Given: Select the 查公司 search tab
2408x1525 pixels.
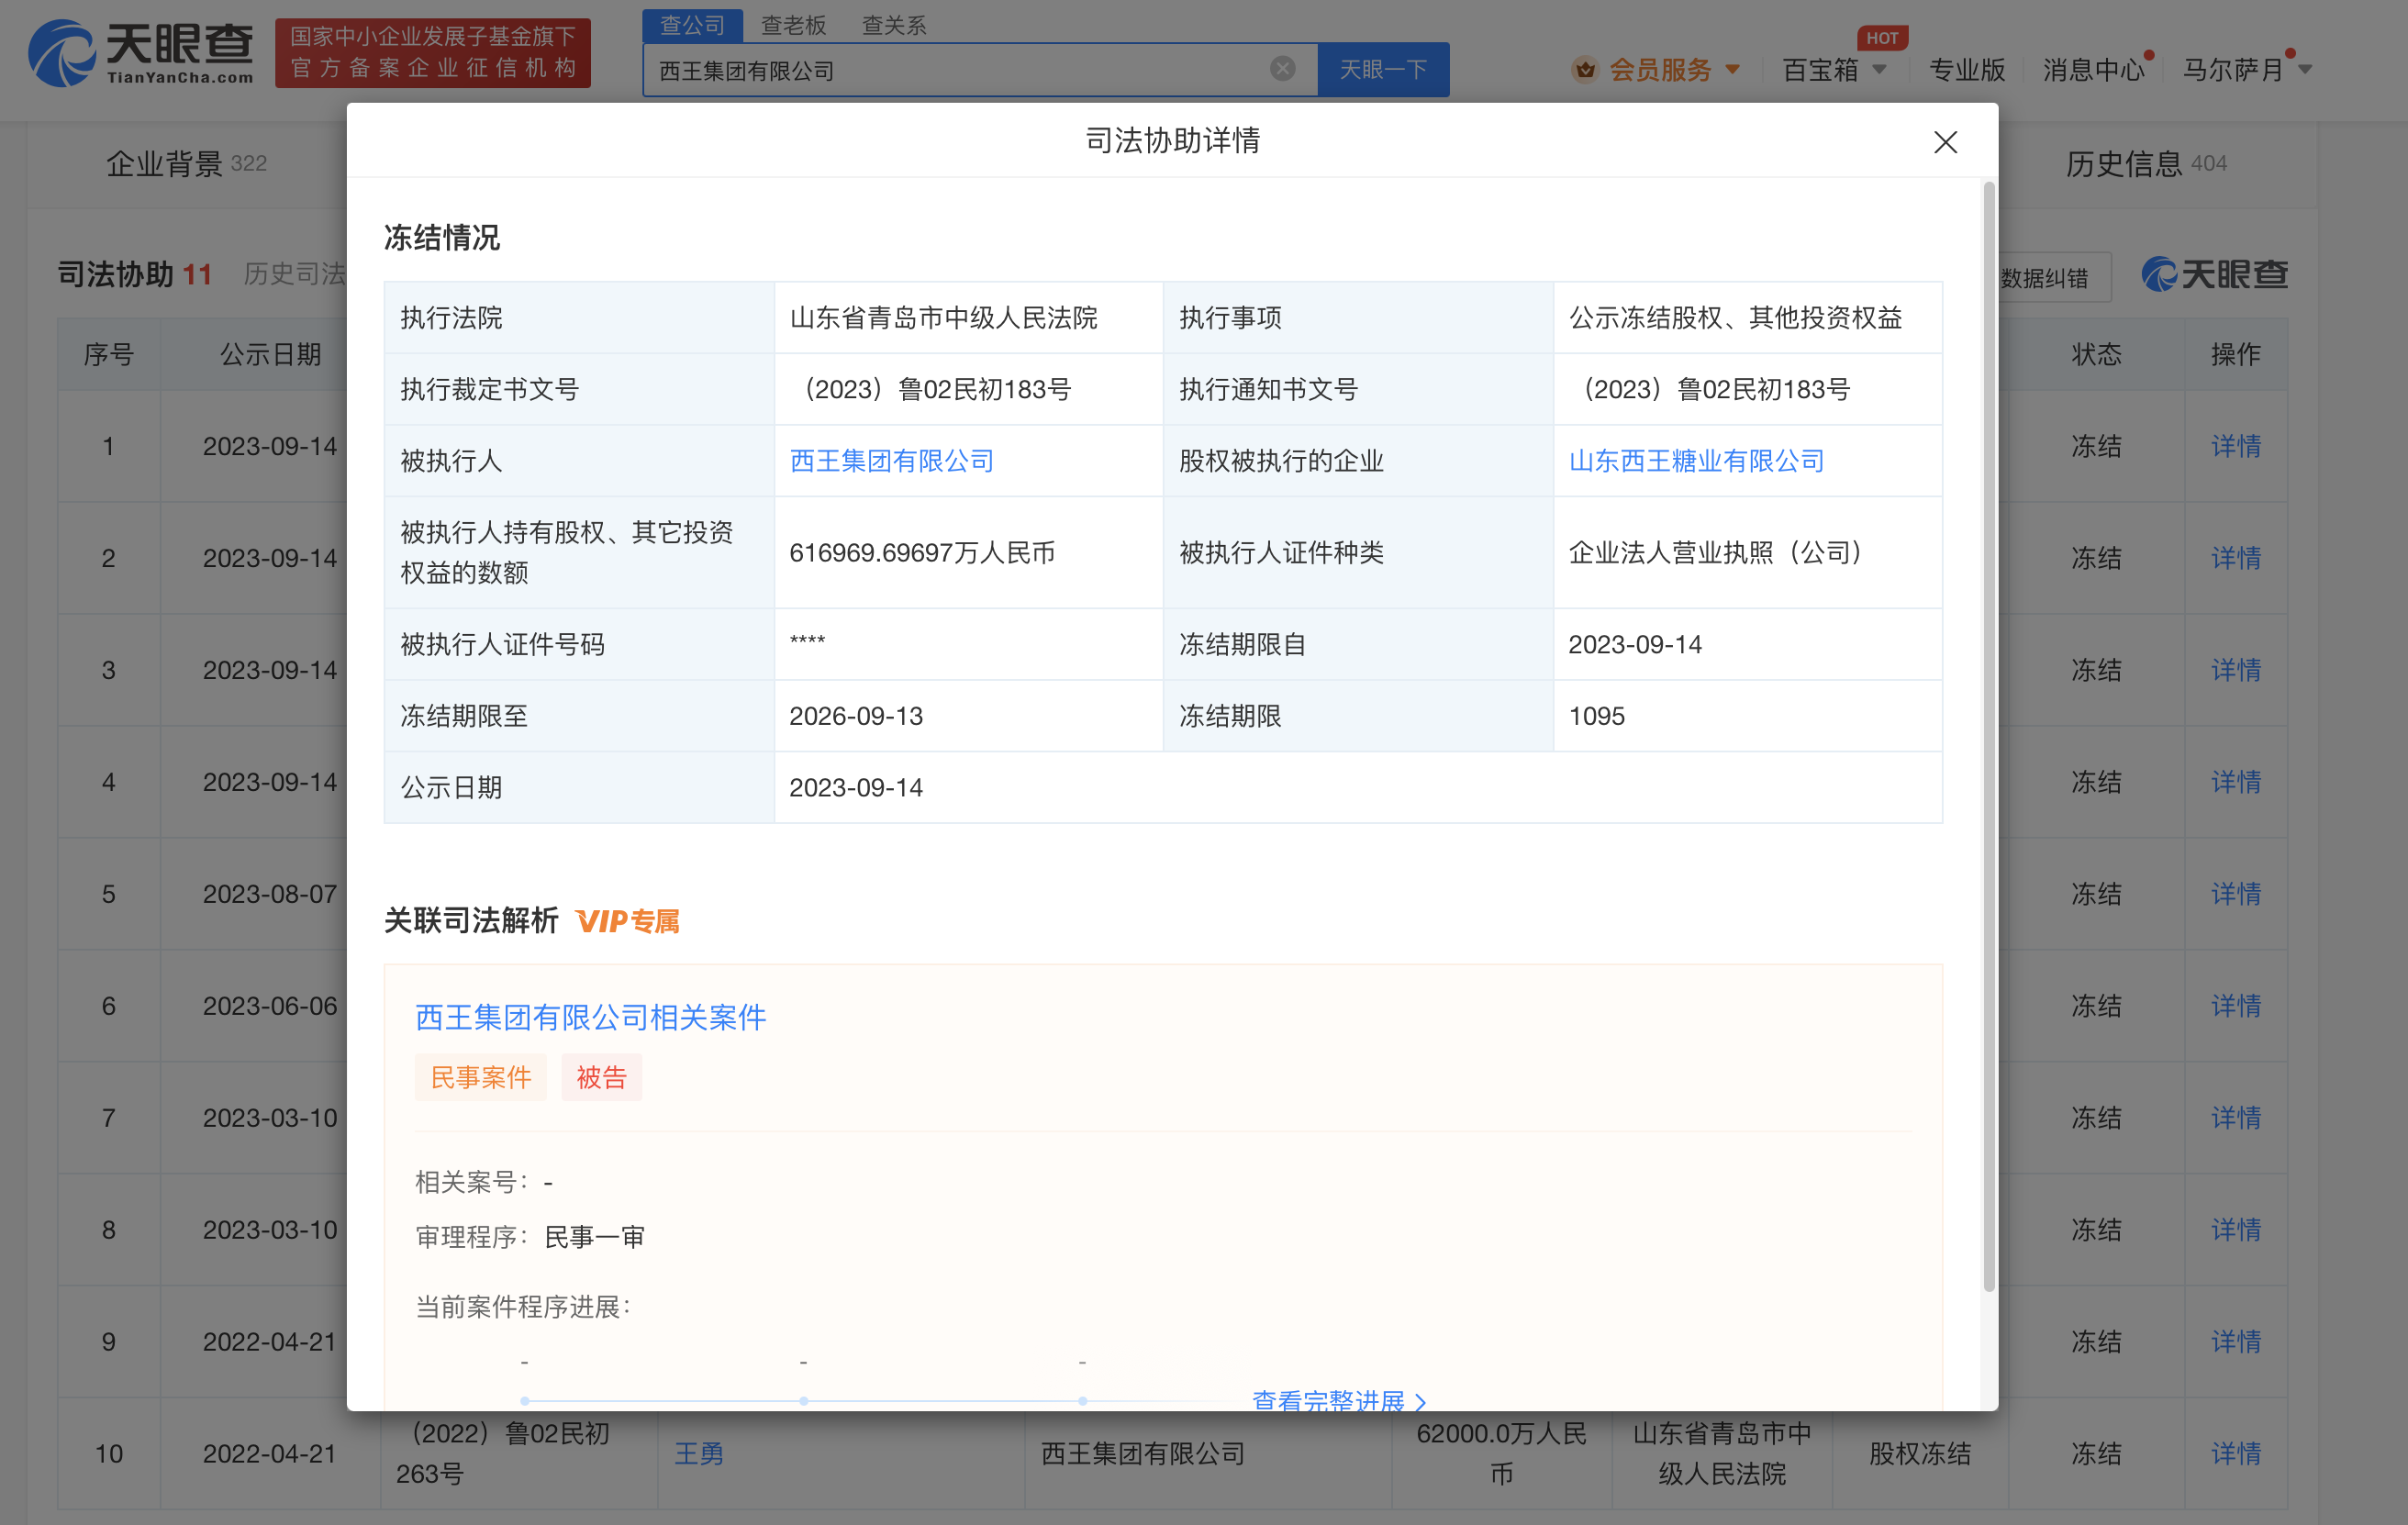Looking at the screenshot, I should coord(692,25).
